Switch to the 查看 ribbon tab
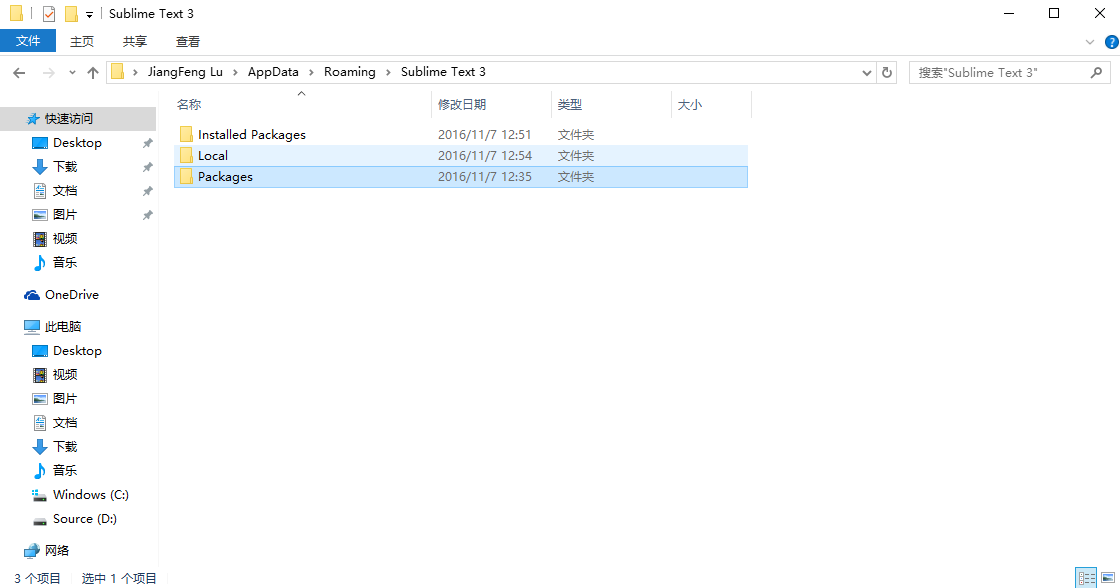The height and width of the screenshot is (588, 1120). click(188, 41)
